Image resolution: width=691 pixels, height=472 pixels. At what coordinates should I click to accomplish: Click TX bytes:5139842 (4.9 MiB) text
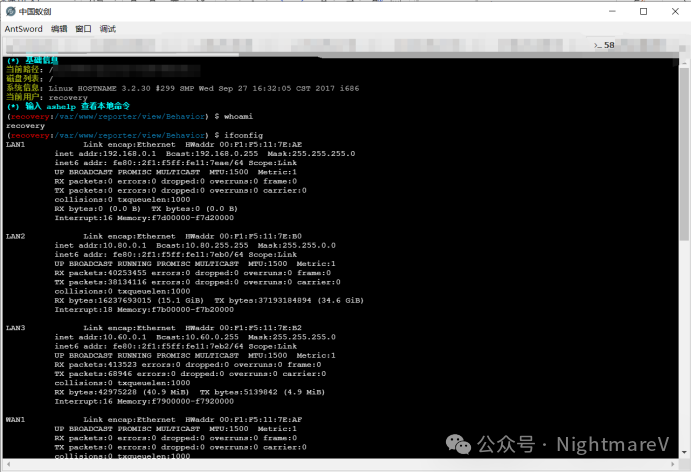point(262,392)
